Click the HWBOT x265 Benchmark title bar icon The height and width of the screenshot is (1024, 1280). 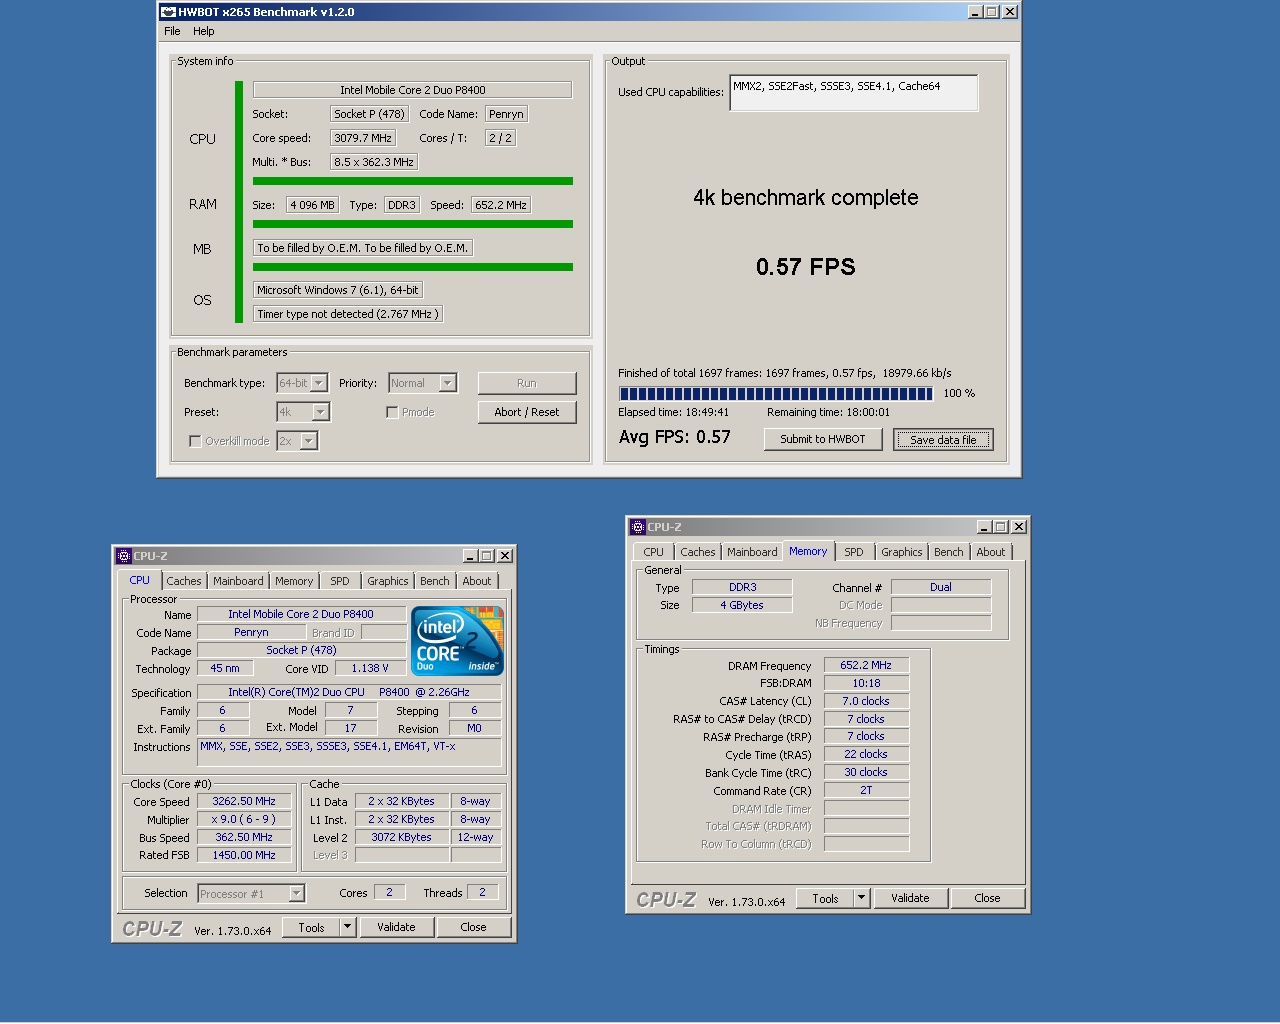[x=168, y=12]
